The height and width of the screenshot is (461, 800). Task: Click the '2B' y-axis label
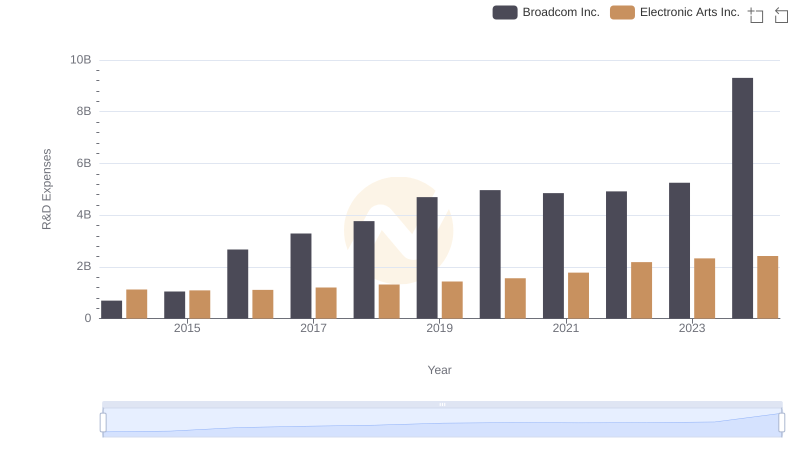tap(84, 266)
